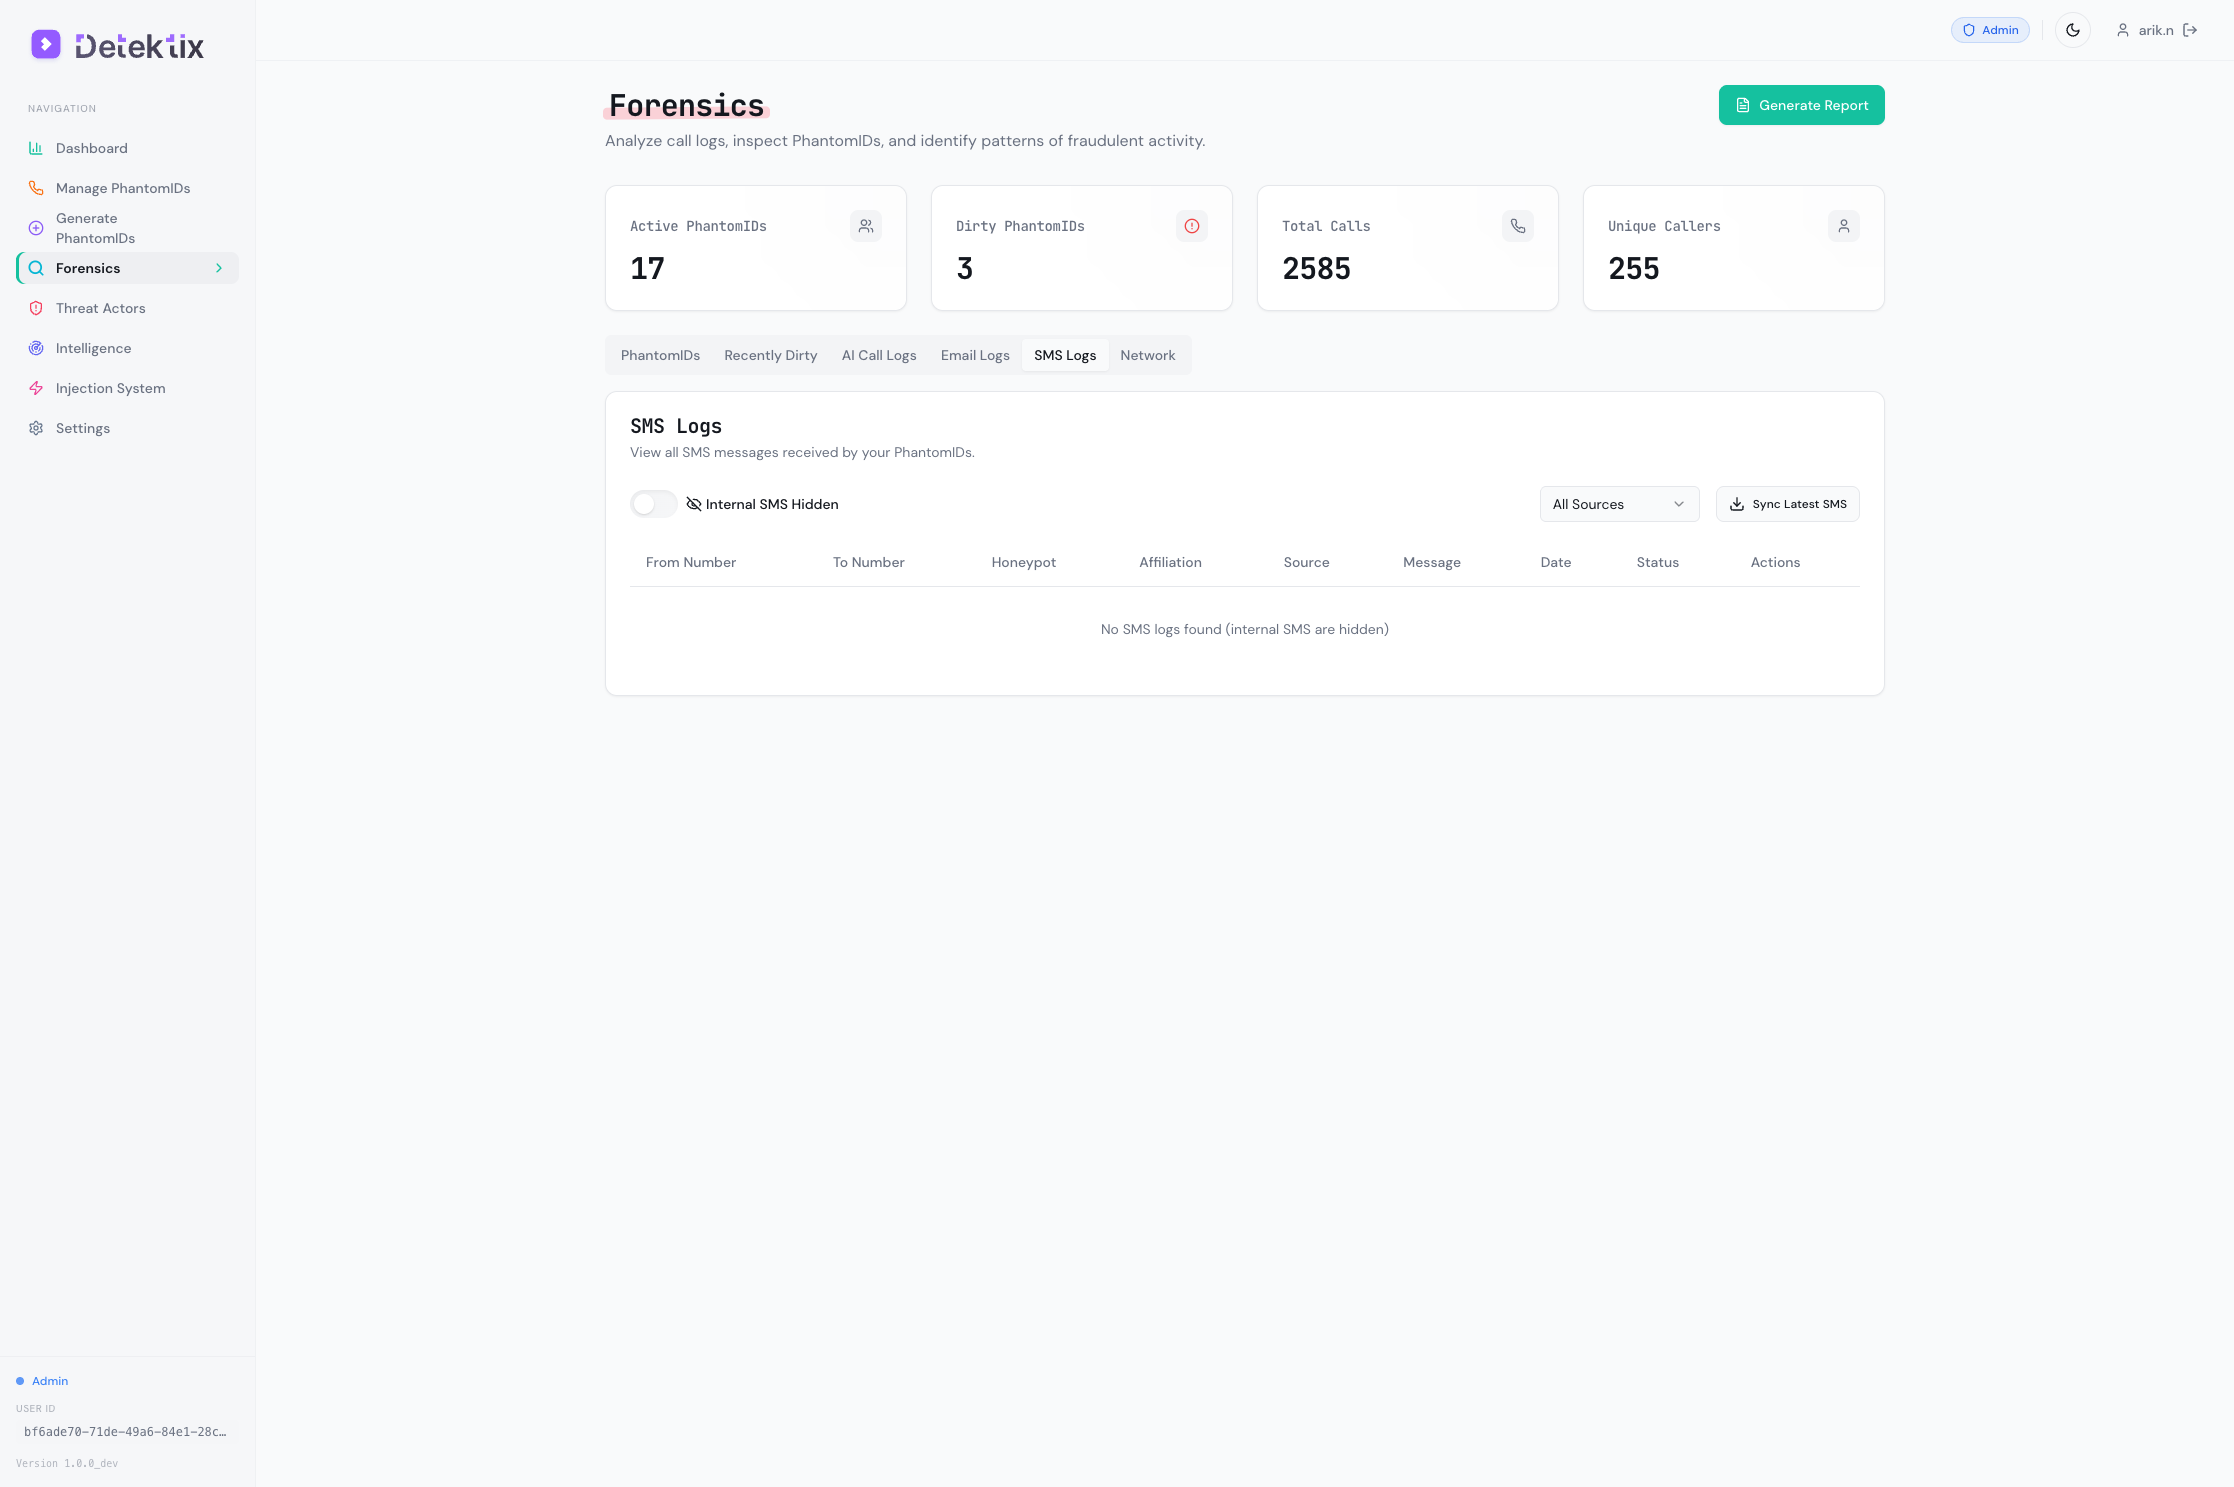Switch to the AI Call Logs tab
2234x1487 pixels.
click(878, 355)
